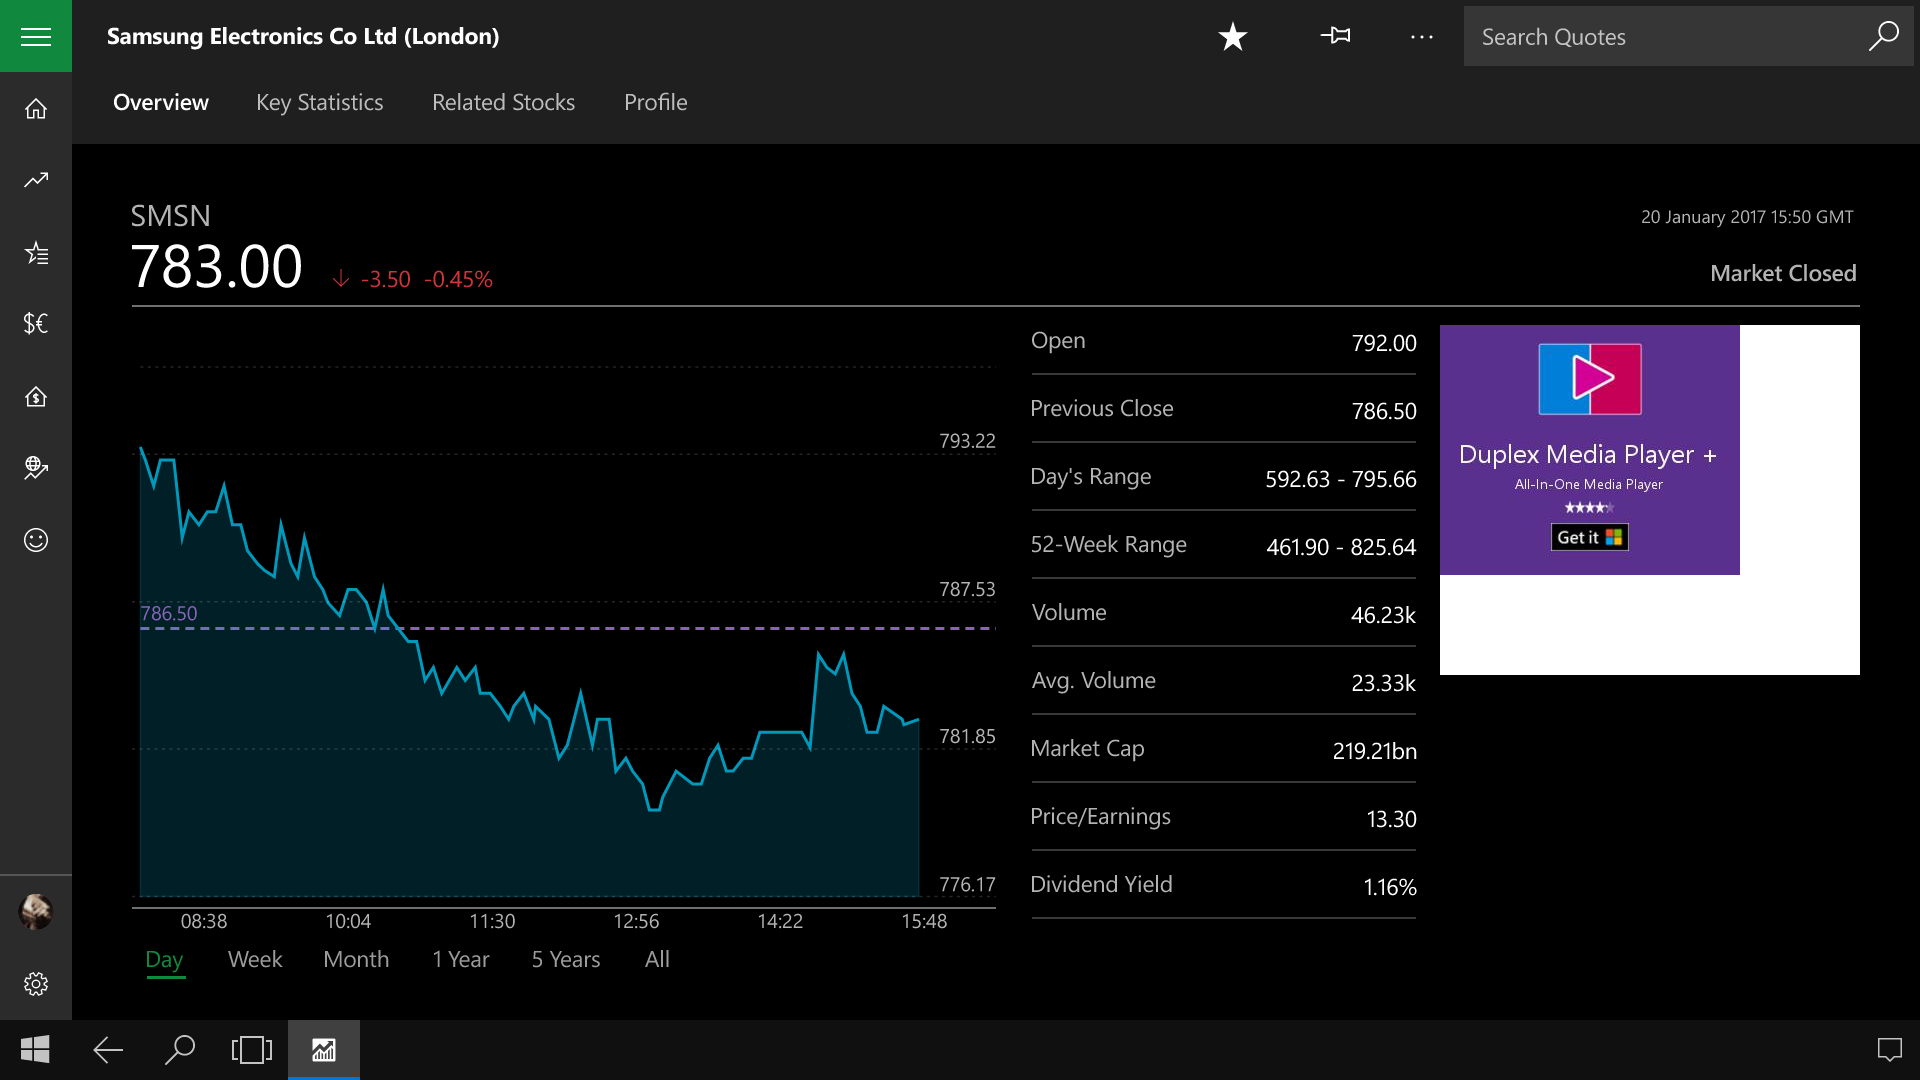The width and height of the screenshot is (1920, 1080).
Task: Toggle the watchlist star favorite
Action: (x=1232, y=37)
